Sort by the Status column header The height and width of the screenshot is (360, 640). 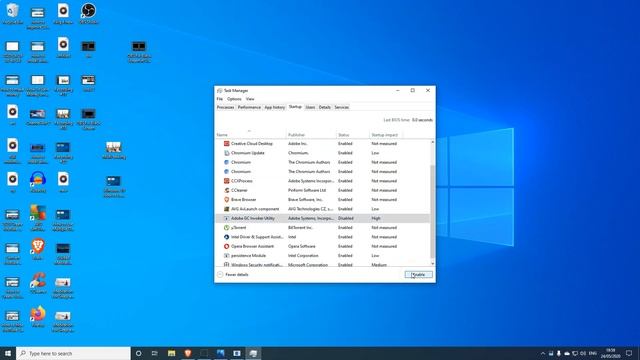pos(353,135)
